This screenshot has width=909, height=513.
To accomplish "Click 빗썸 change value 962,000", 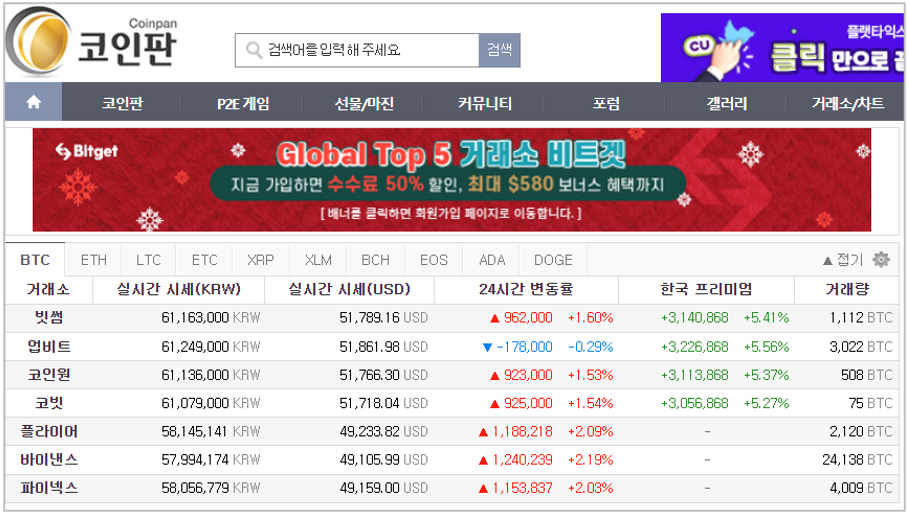I will click(x=528, y=318).
